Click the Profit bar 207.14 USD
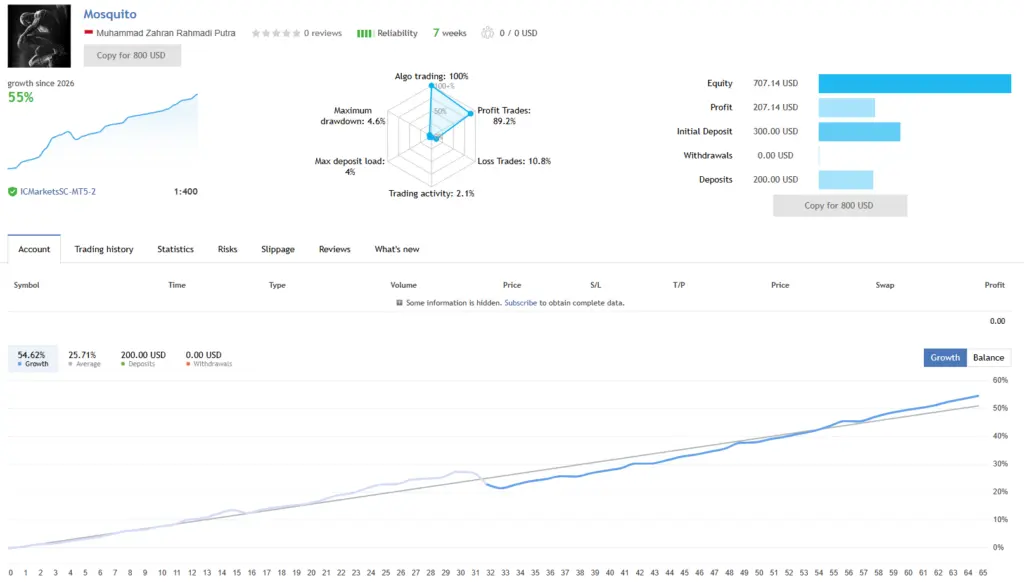This screenshot has width=1024, height=583. click(x=846, y=108)
